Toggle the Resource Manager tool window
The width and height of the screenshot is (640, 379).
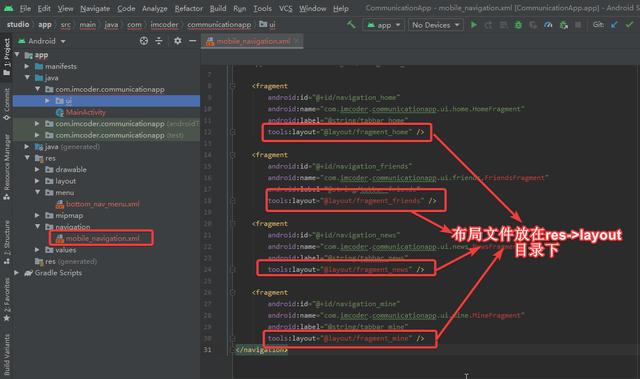pyautogui.click(x=7, y=167)
